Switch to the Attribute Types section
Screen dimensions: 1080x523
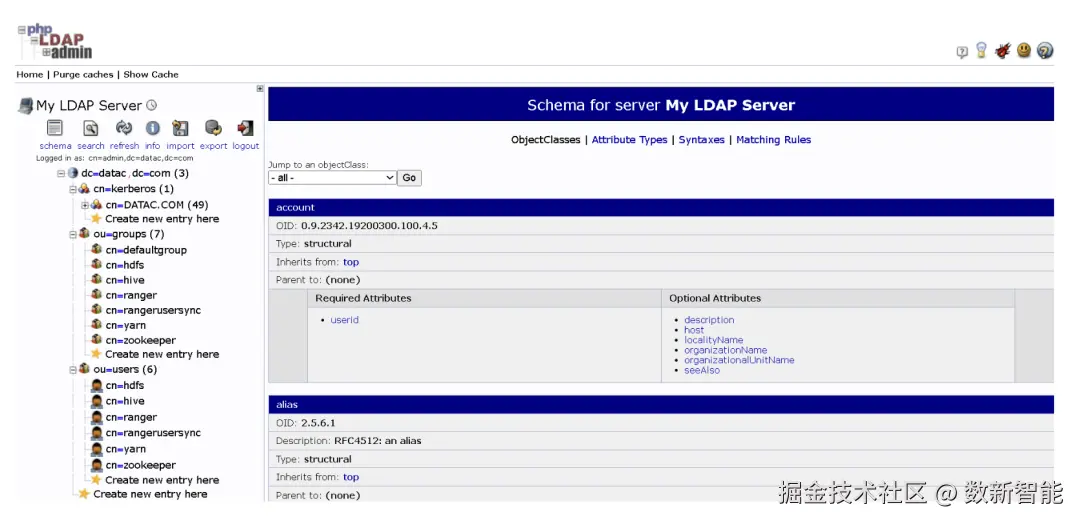click(630, 140)
